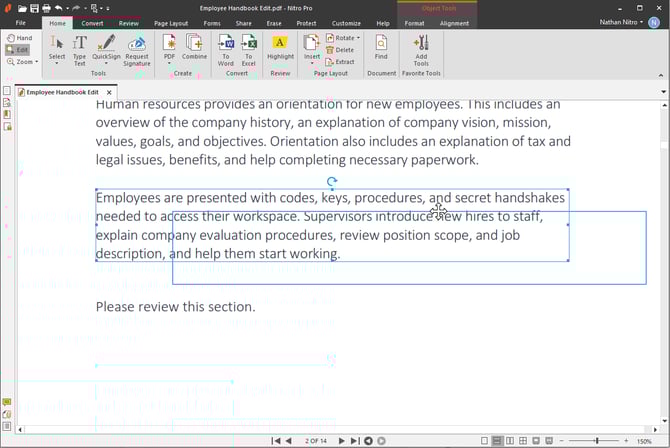Expand the Zoom dropdown
This screenshot has width=670, height=448.
[24, 62]
